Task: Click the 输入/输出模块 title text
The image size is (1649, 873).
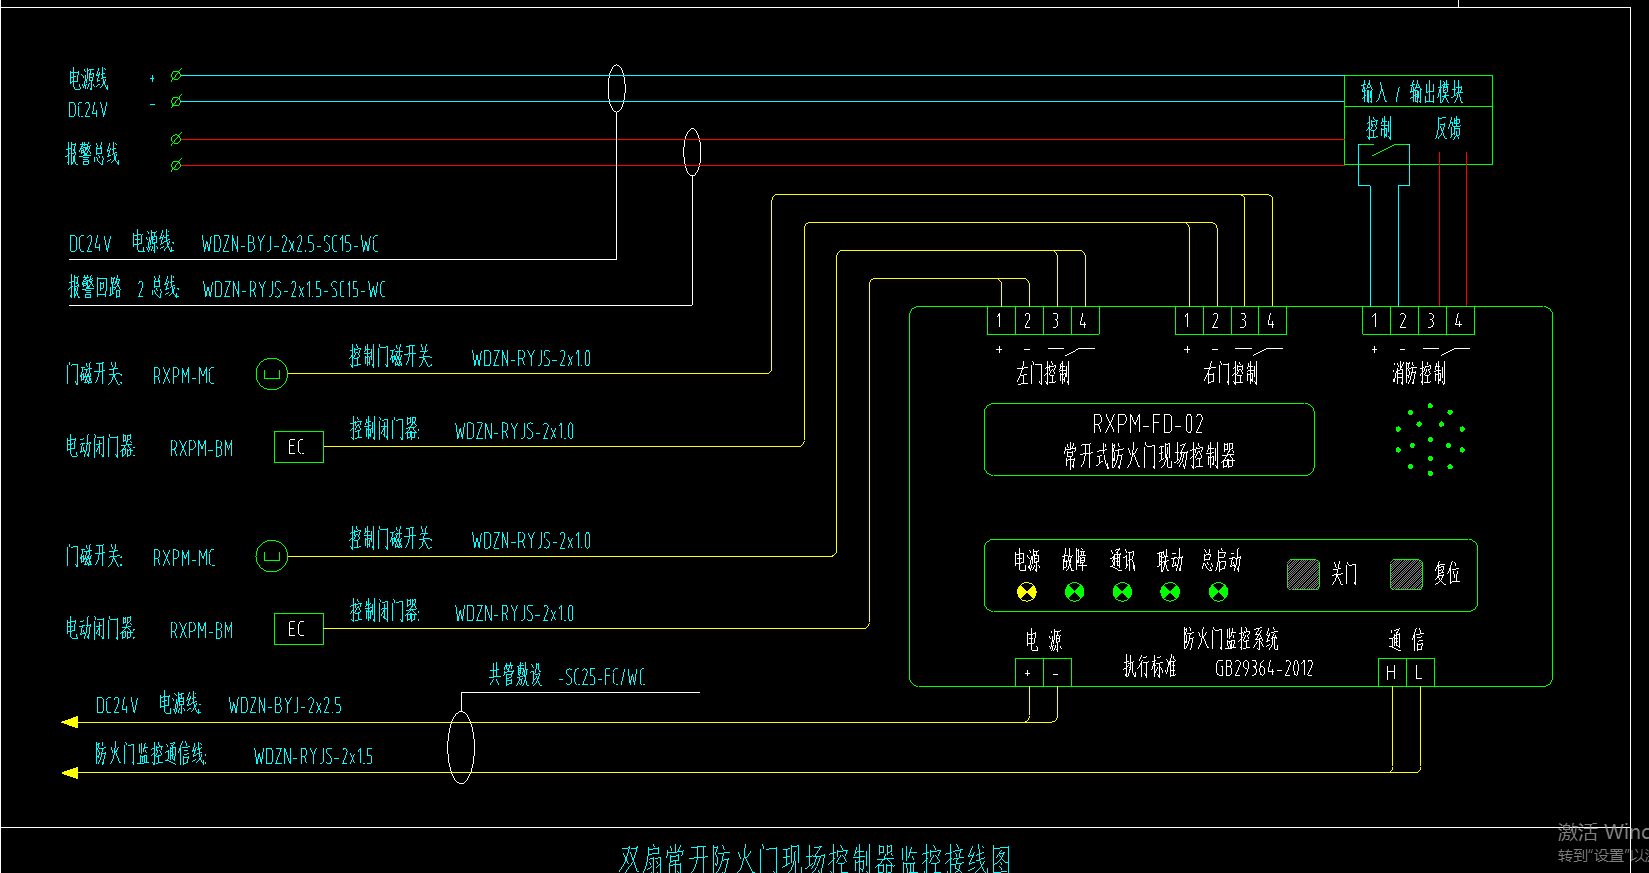Action: tap(1412, 92)
